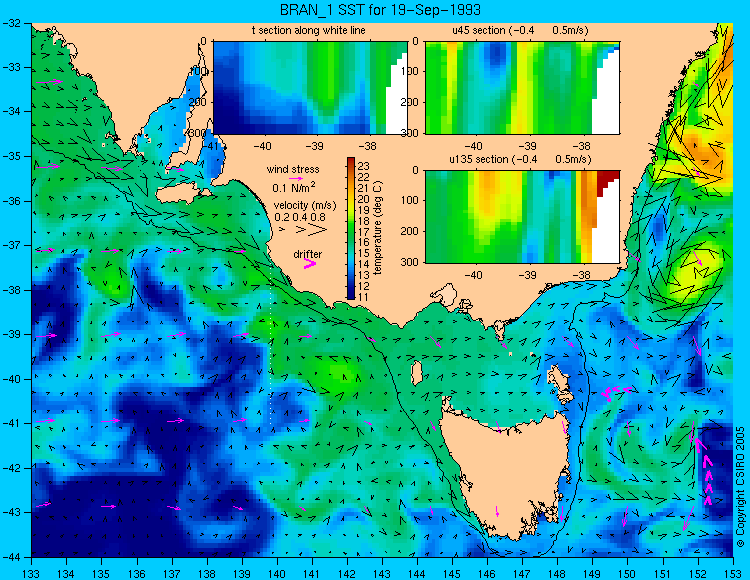This screenshot has height=580, width=750.
Task: Click the chart title BRAN_1 SST for 19-Sep-1993
Action: 380,10
